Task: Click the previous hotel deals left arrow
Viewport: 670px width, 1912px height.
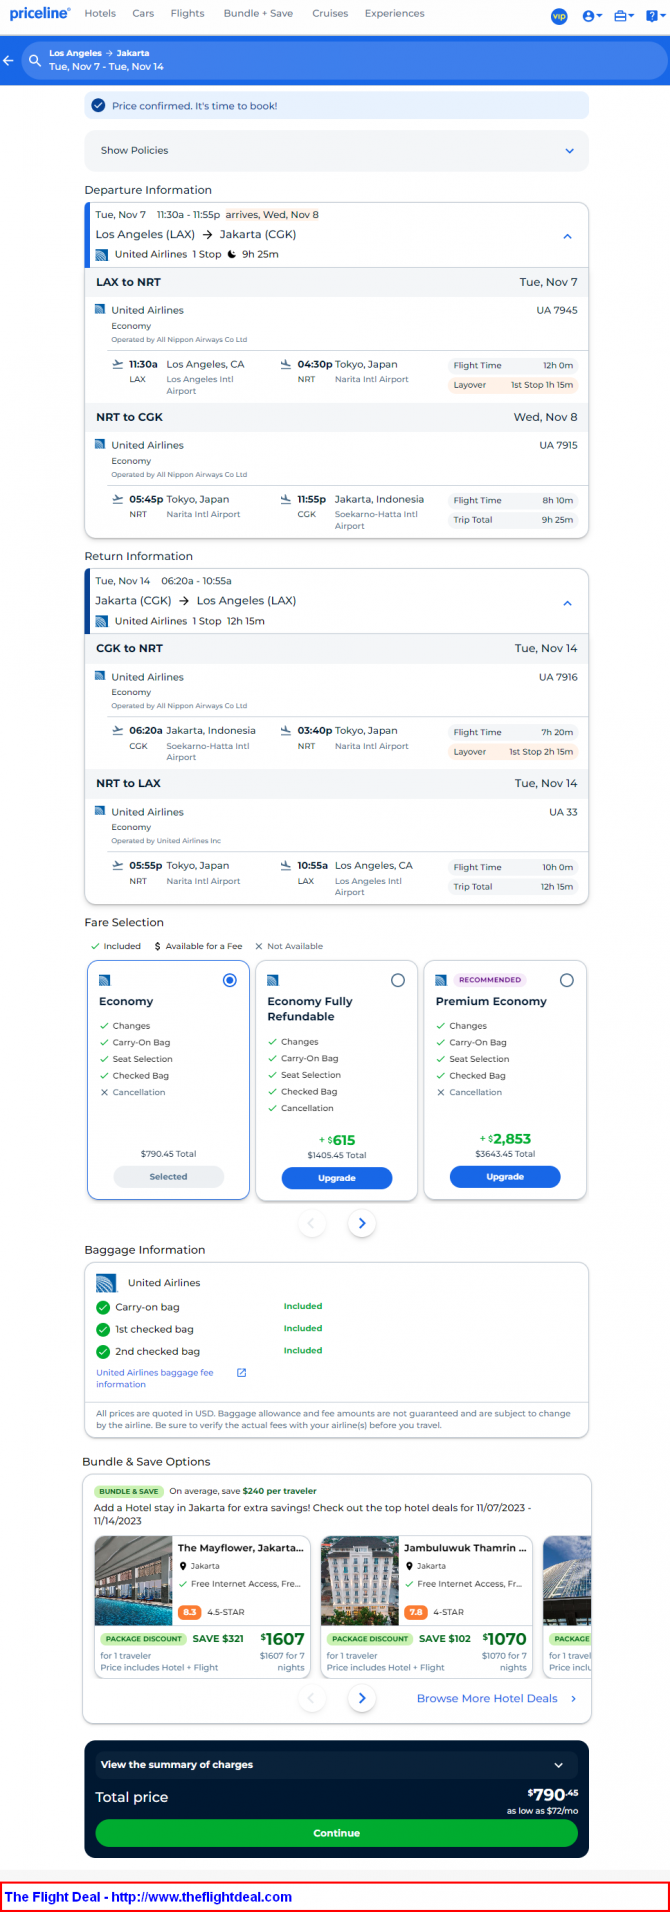Action: pos(311,1698)
